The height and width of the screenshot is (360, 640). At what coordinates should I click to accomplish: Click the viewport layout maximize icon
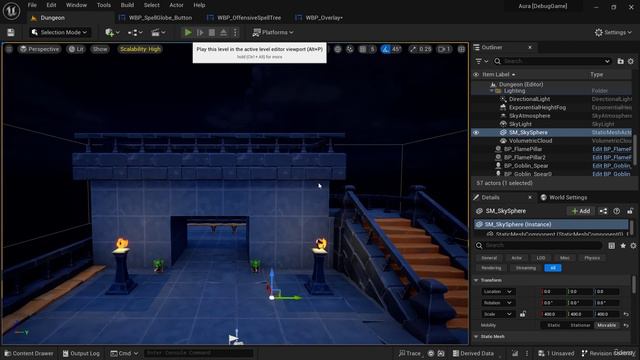[461, 49]
